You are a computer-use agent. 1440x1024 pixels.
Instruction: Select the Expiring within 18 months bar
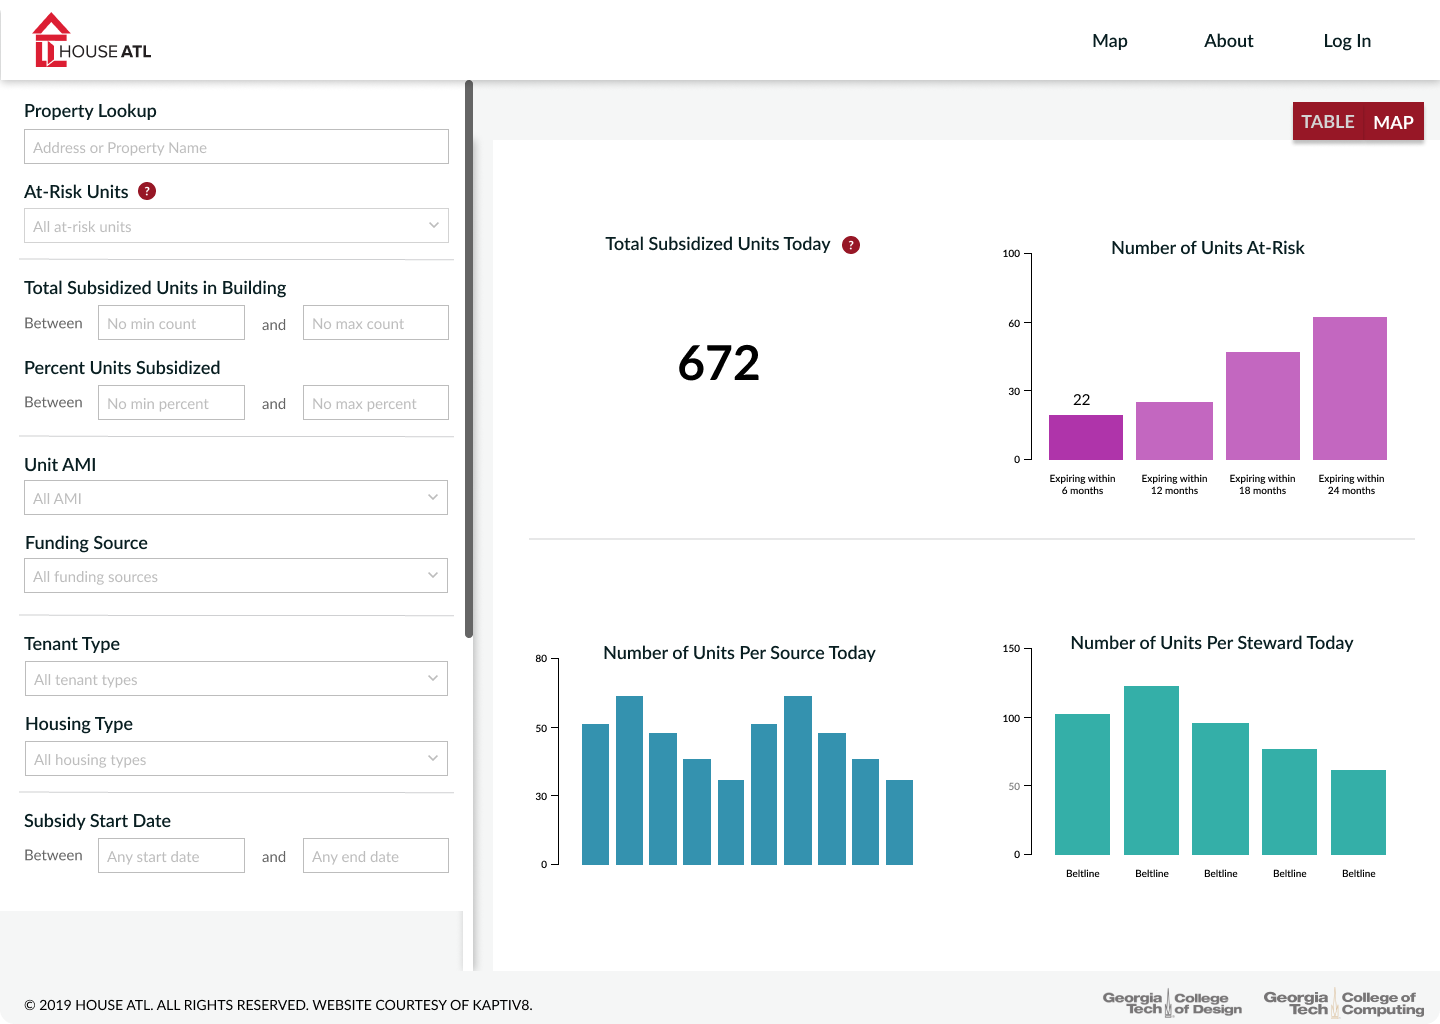[x=1263, y=406]
